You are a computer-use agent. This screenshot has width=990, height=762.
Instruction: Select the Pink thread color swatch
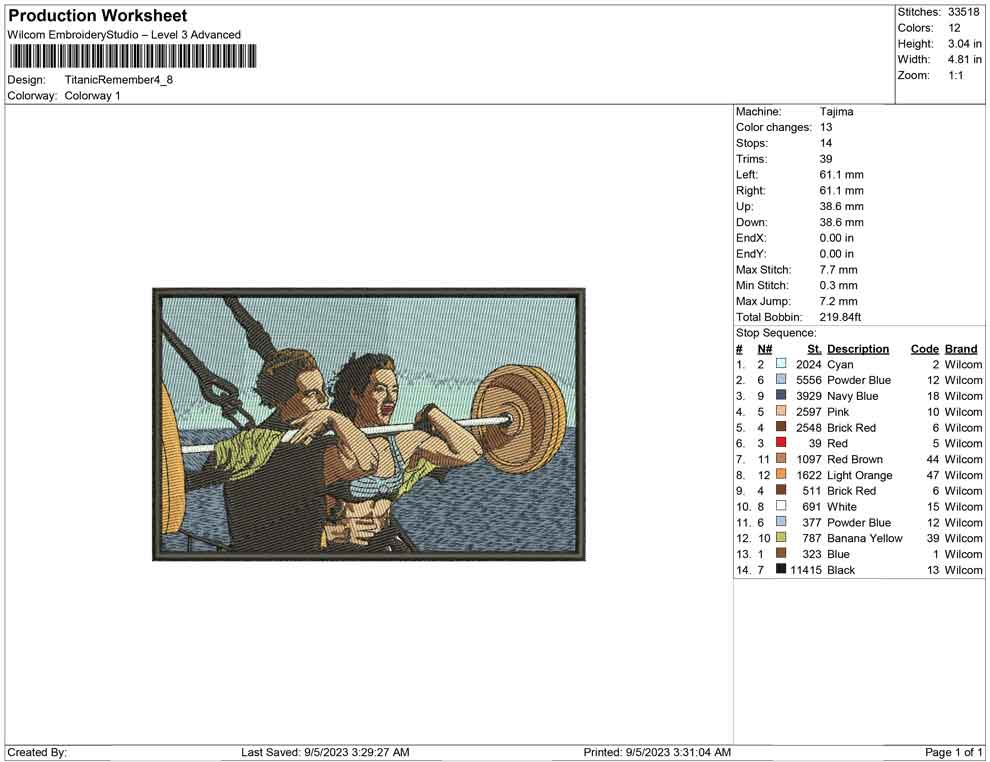(781, 411)
